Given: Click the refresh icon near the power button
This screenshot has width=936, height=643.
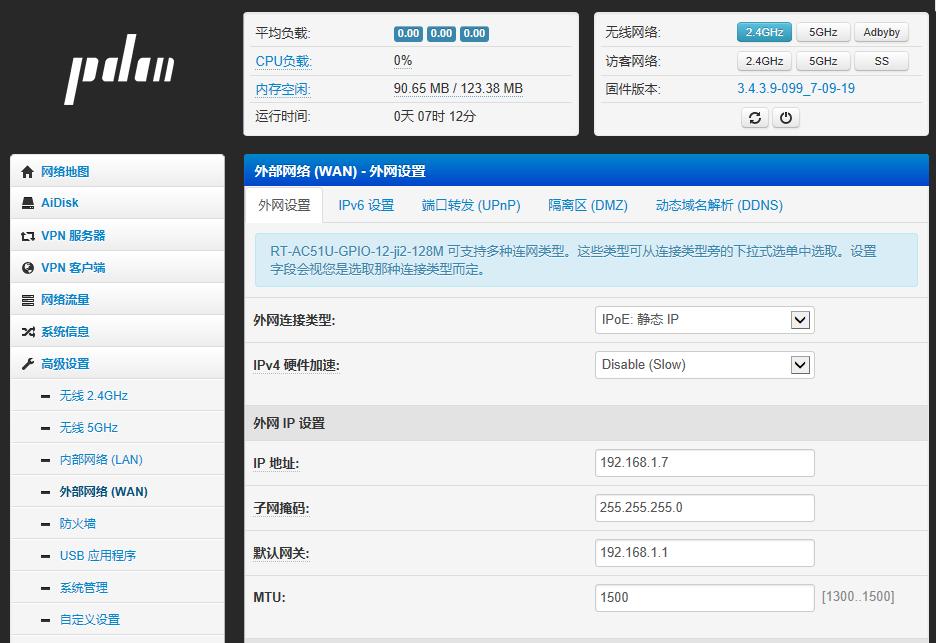Looking at the screenshot, I should click(755, 117).
